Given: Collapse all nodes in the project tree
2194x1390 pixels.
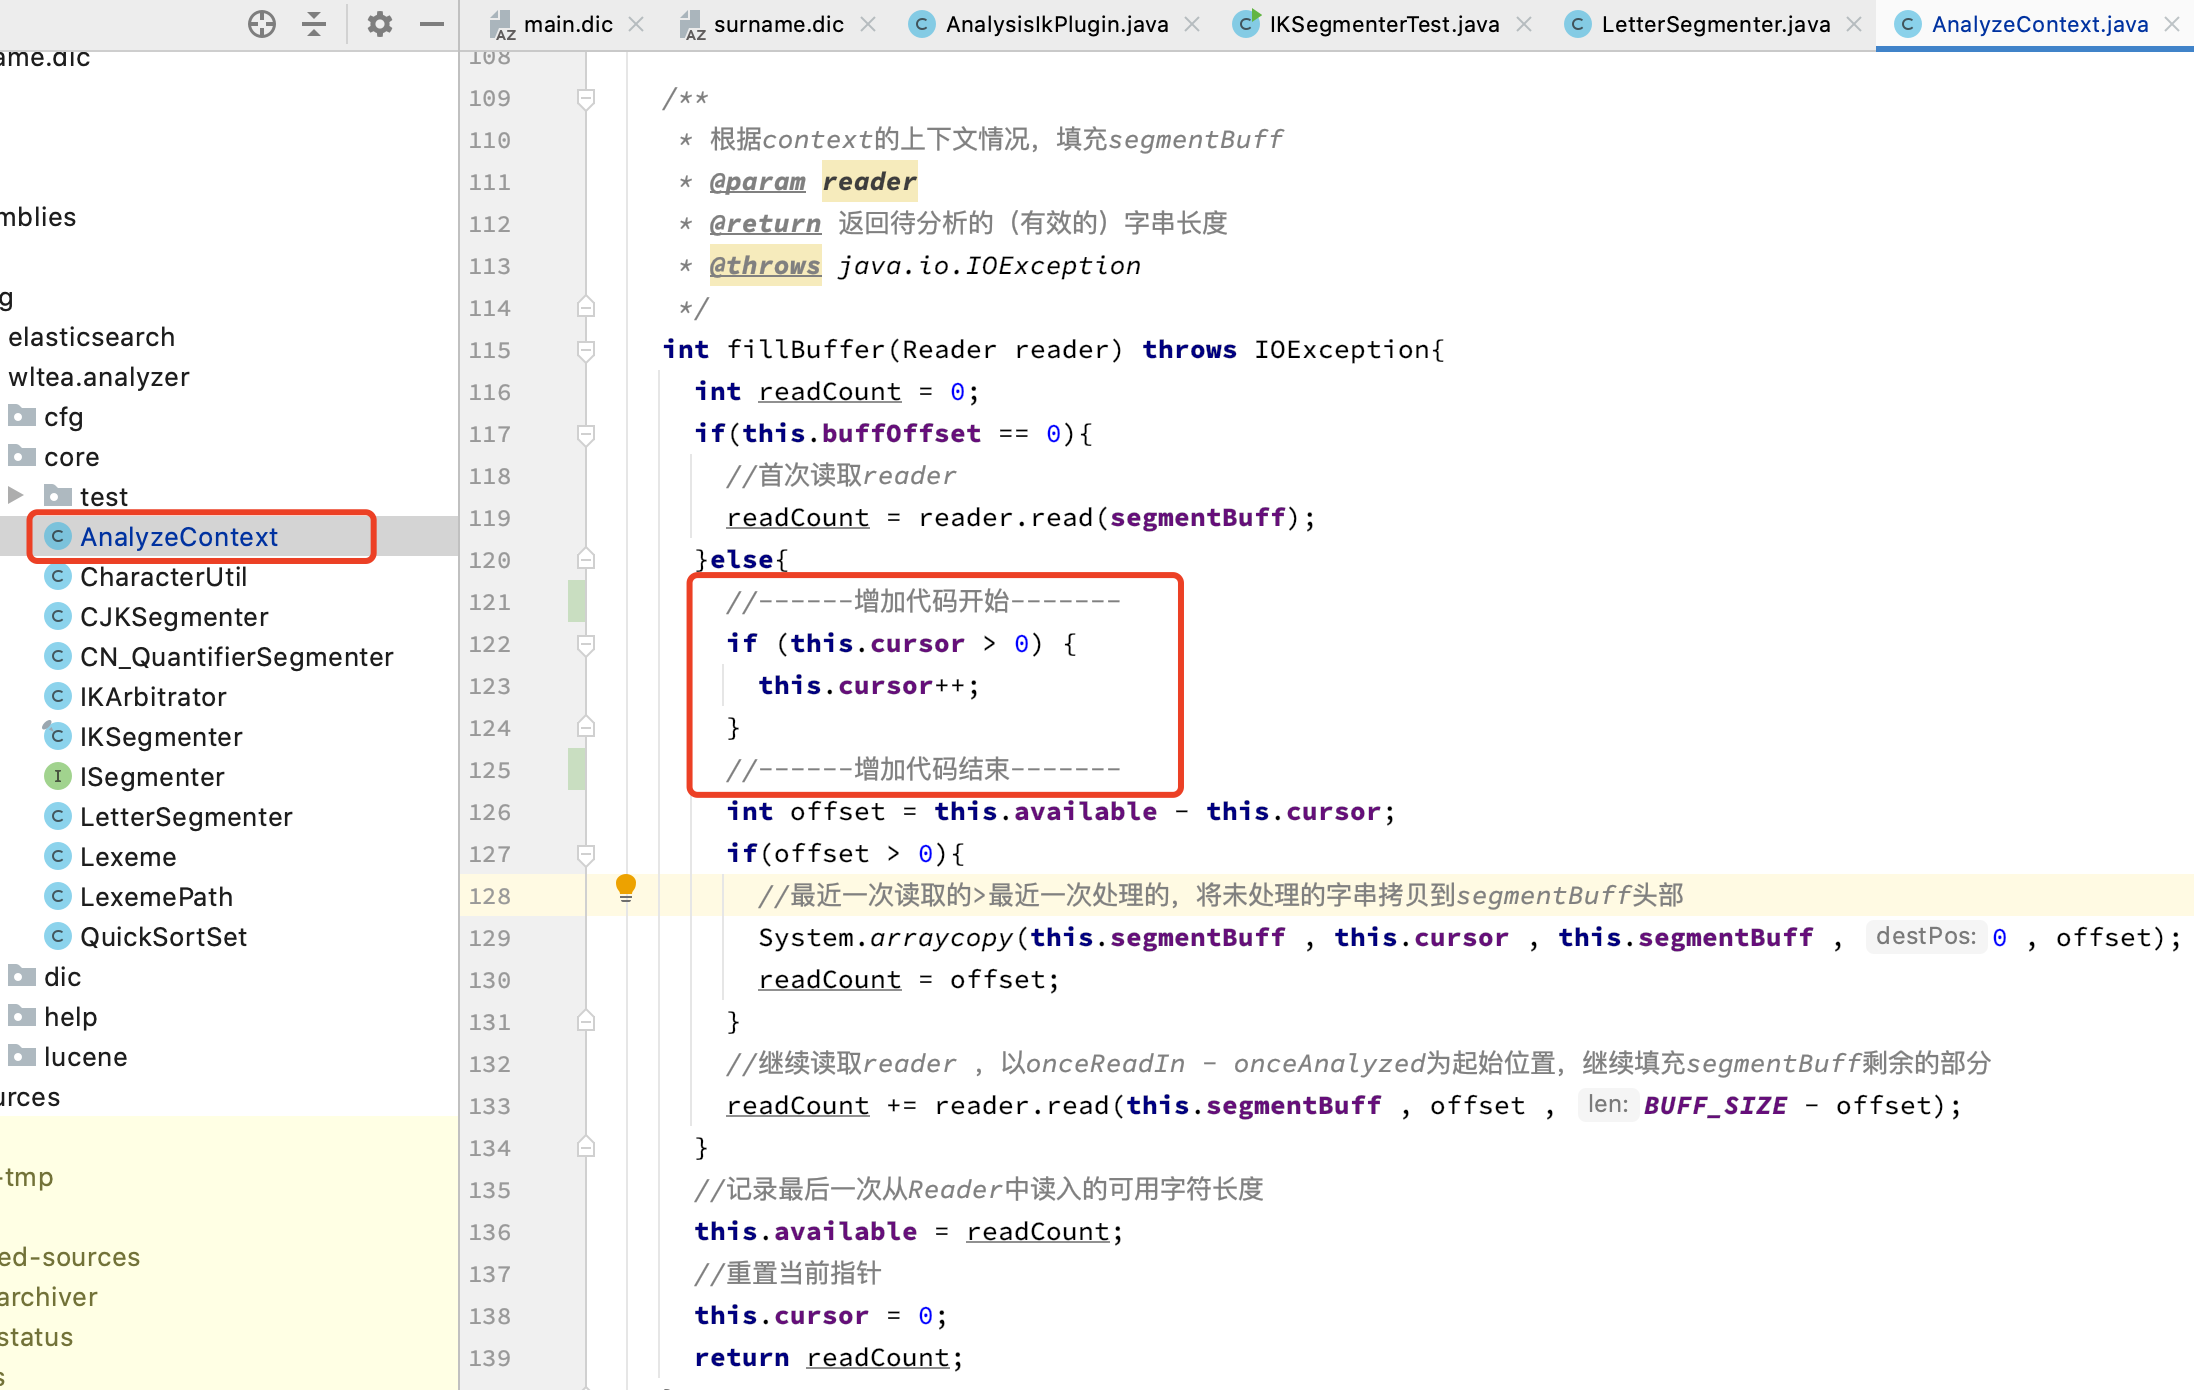Looking at the screenshot, I should pos(313,24).
